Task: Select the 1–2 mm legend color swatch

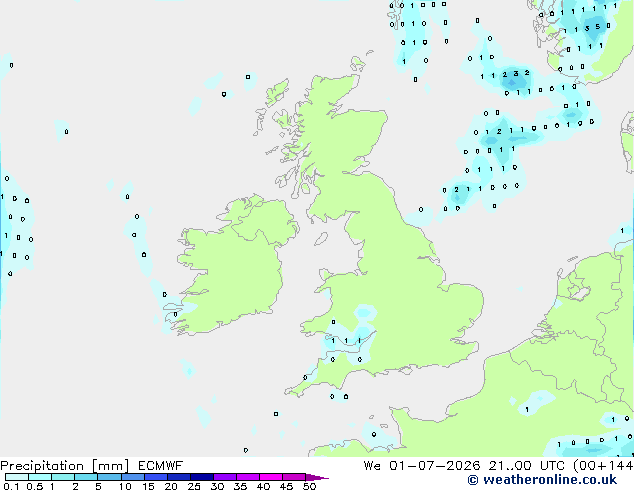Action: pyautogui.click(x=63, y=477)
